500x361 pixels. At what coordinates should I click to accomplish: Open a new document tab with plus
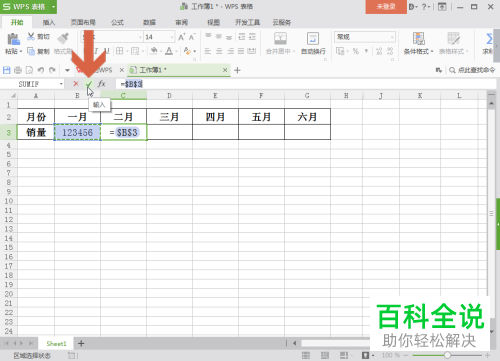(237, 70)
